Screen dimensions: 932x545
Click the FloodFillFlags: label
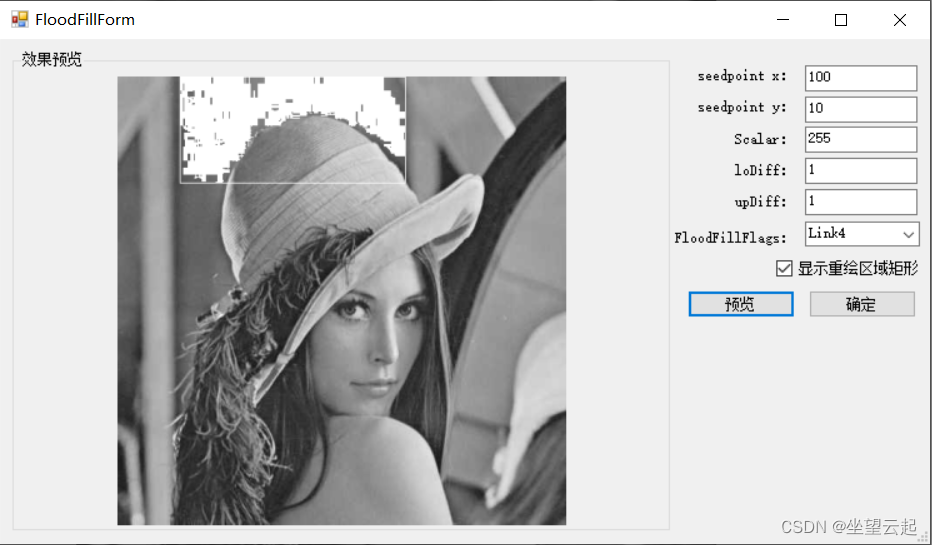[730, 238]
